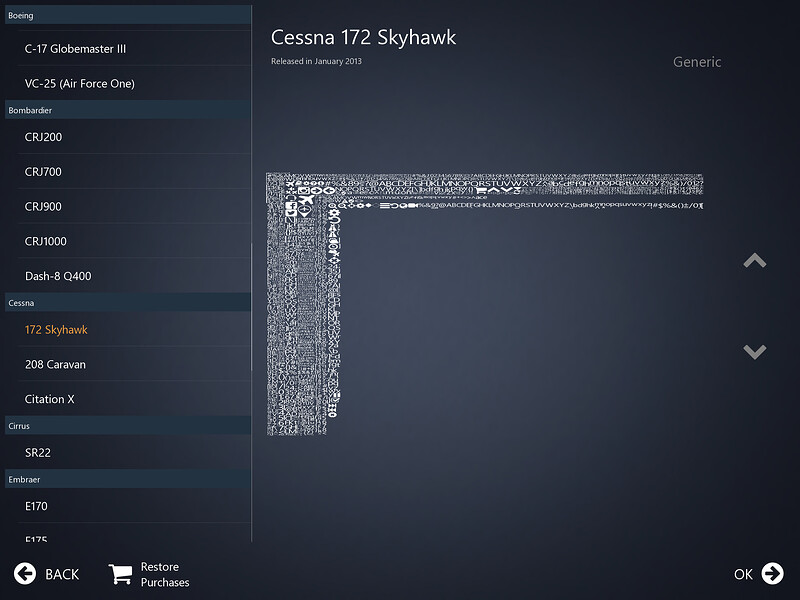Go back using the BACK label

point(62,574)
